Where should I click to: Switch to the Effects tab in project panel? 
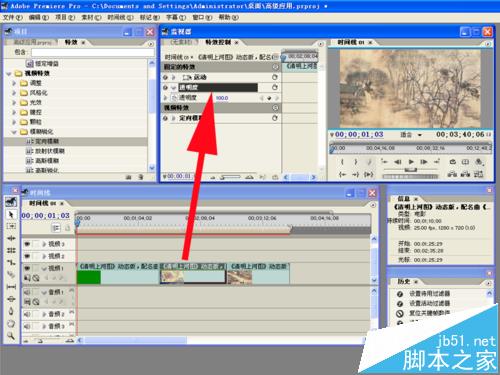tap(71, 42)
